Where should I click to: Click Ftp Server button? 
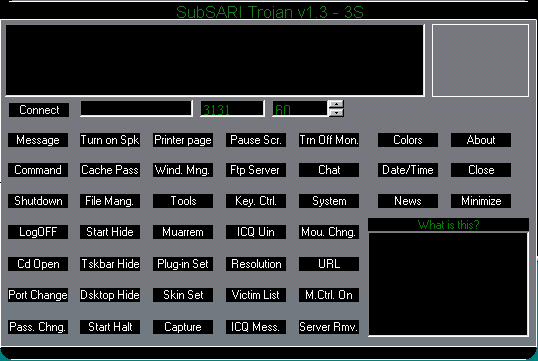click(256, 170)
